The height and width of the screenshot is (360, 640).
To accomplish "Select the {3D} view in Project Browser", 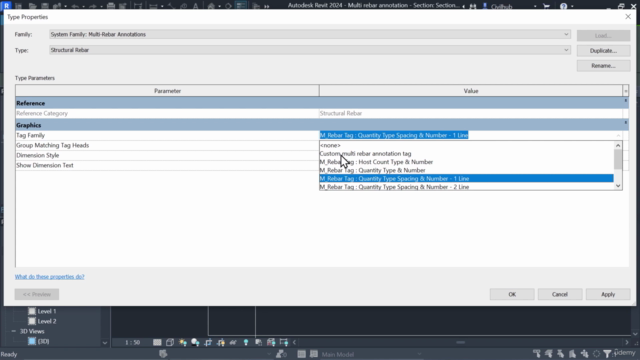I will (43, 341).
